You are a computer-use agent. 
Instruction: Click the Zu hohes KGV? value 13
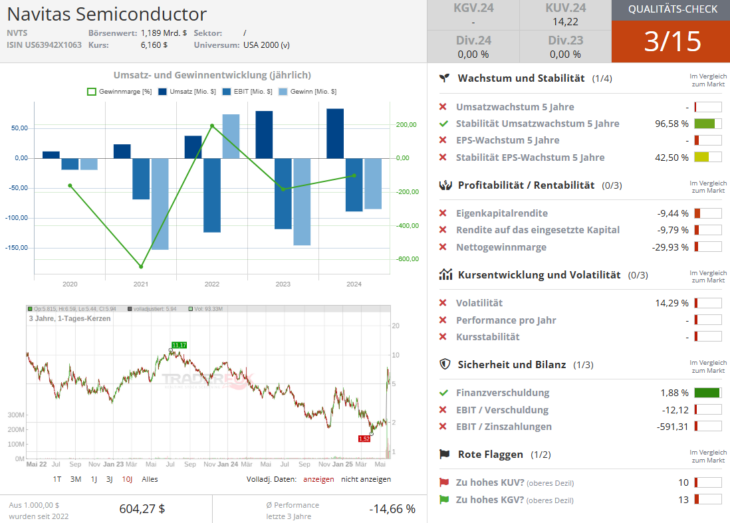coord(683,500)
